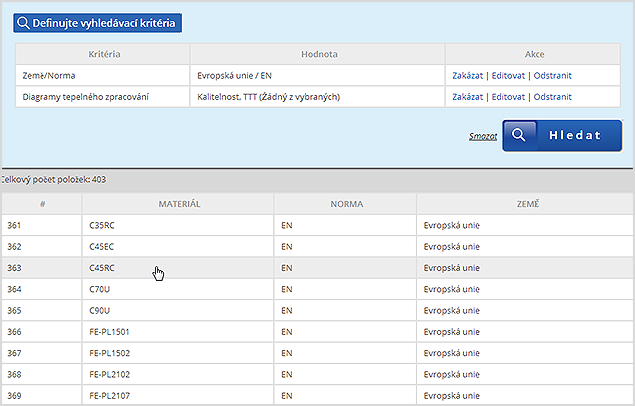Click row number 366
The width and height of the screenshot is (635, 406).
(14, 332)
